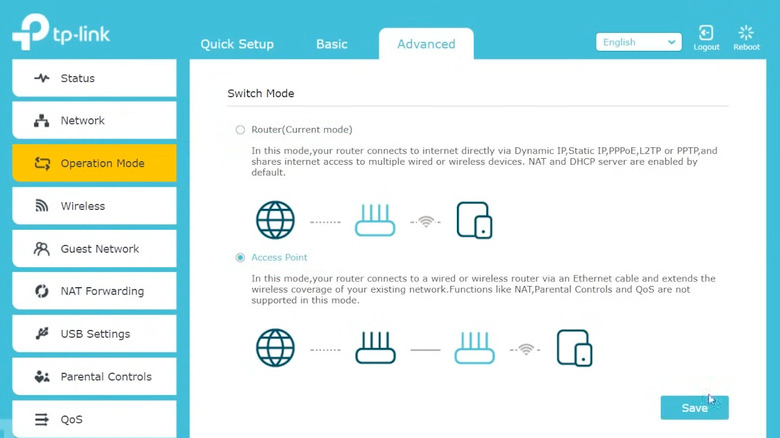Select the Router mode radio button
Viewport: 780px width, 438px height.
(240, 130)
